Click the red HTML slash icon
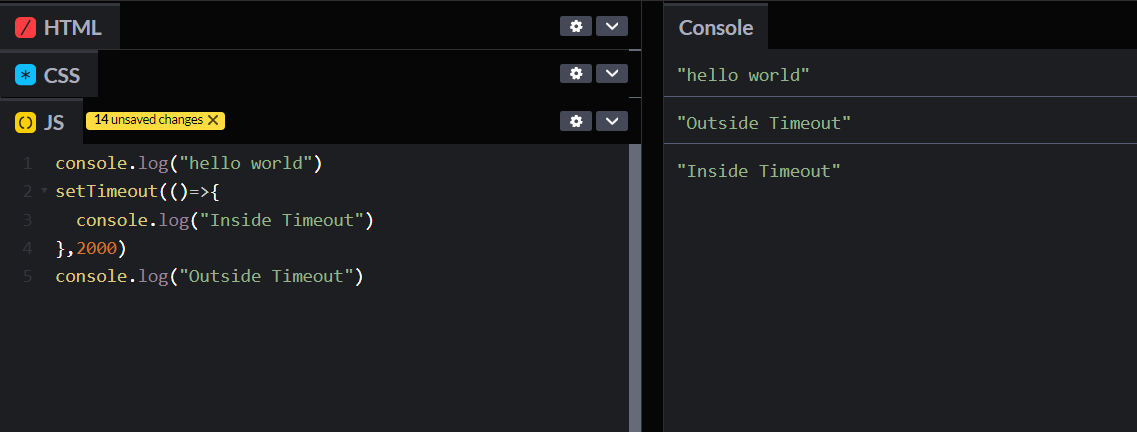The height and width of the screenshot is (432, 1137). 25,27
